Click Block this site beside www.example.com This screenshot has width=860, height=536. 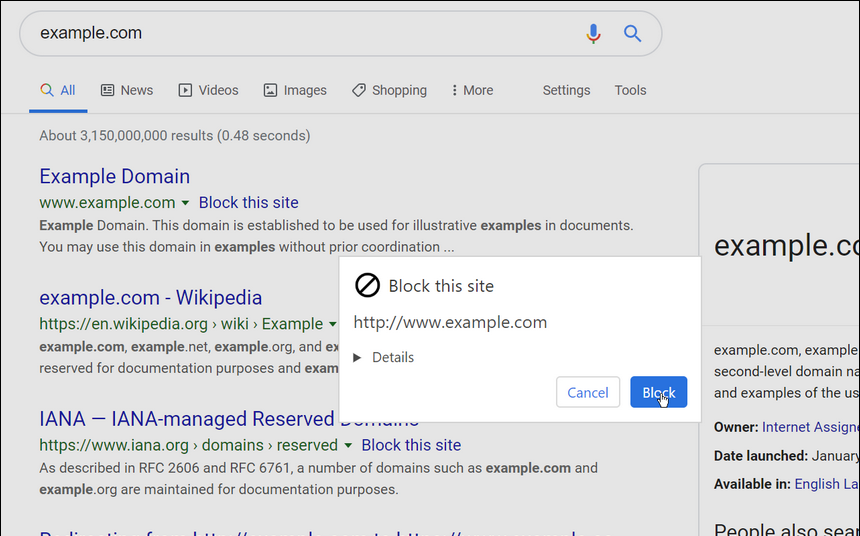pyautogui.click(x=248, y=202)
